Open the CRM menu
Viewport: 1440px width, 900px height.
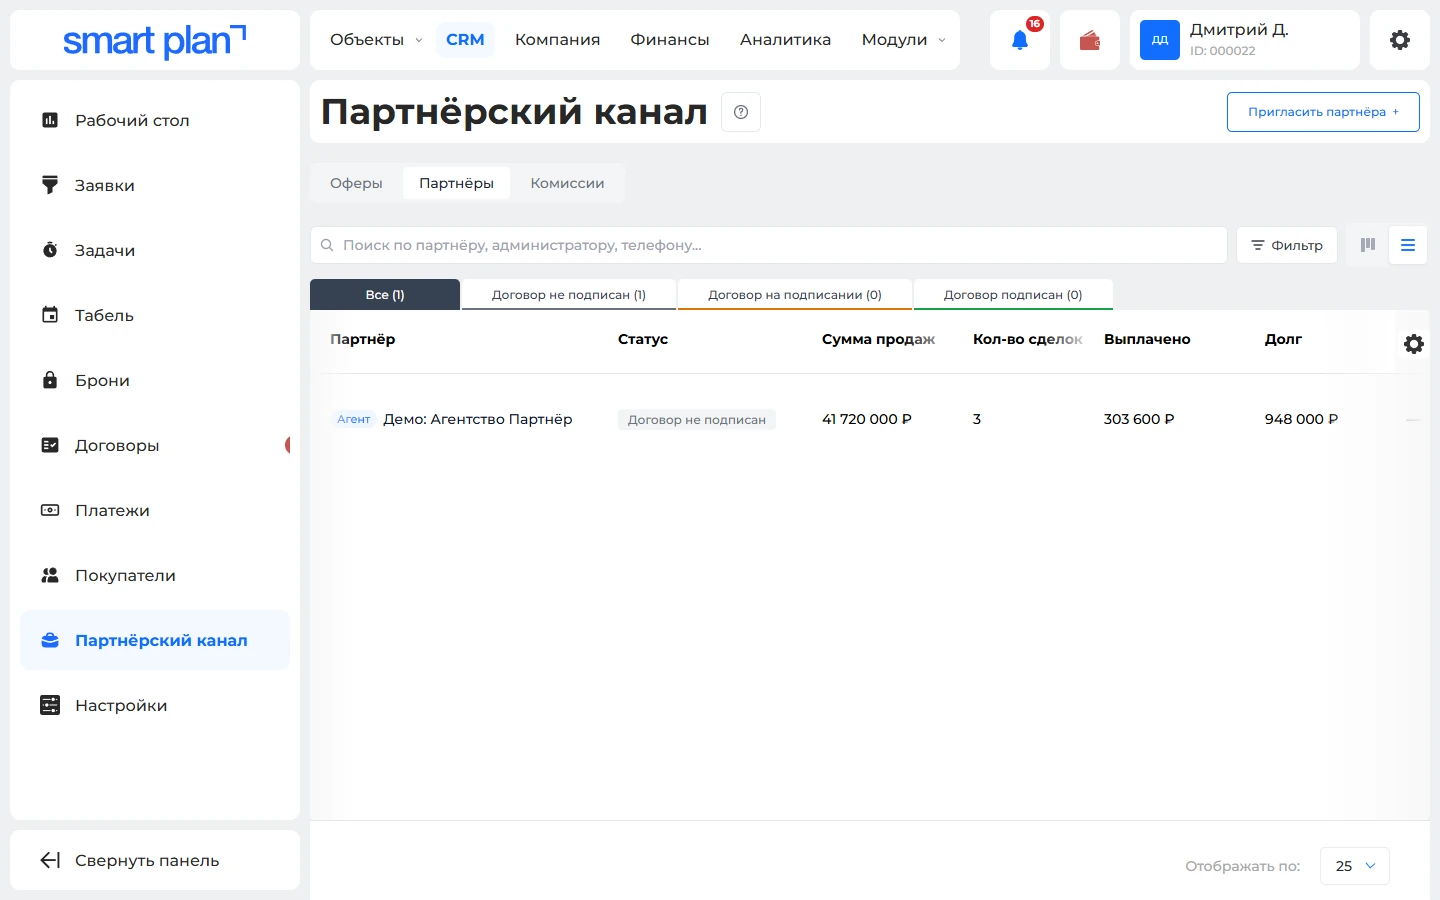[465, 40]
